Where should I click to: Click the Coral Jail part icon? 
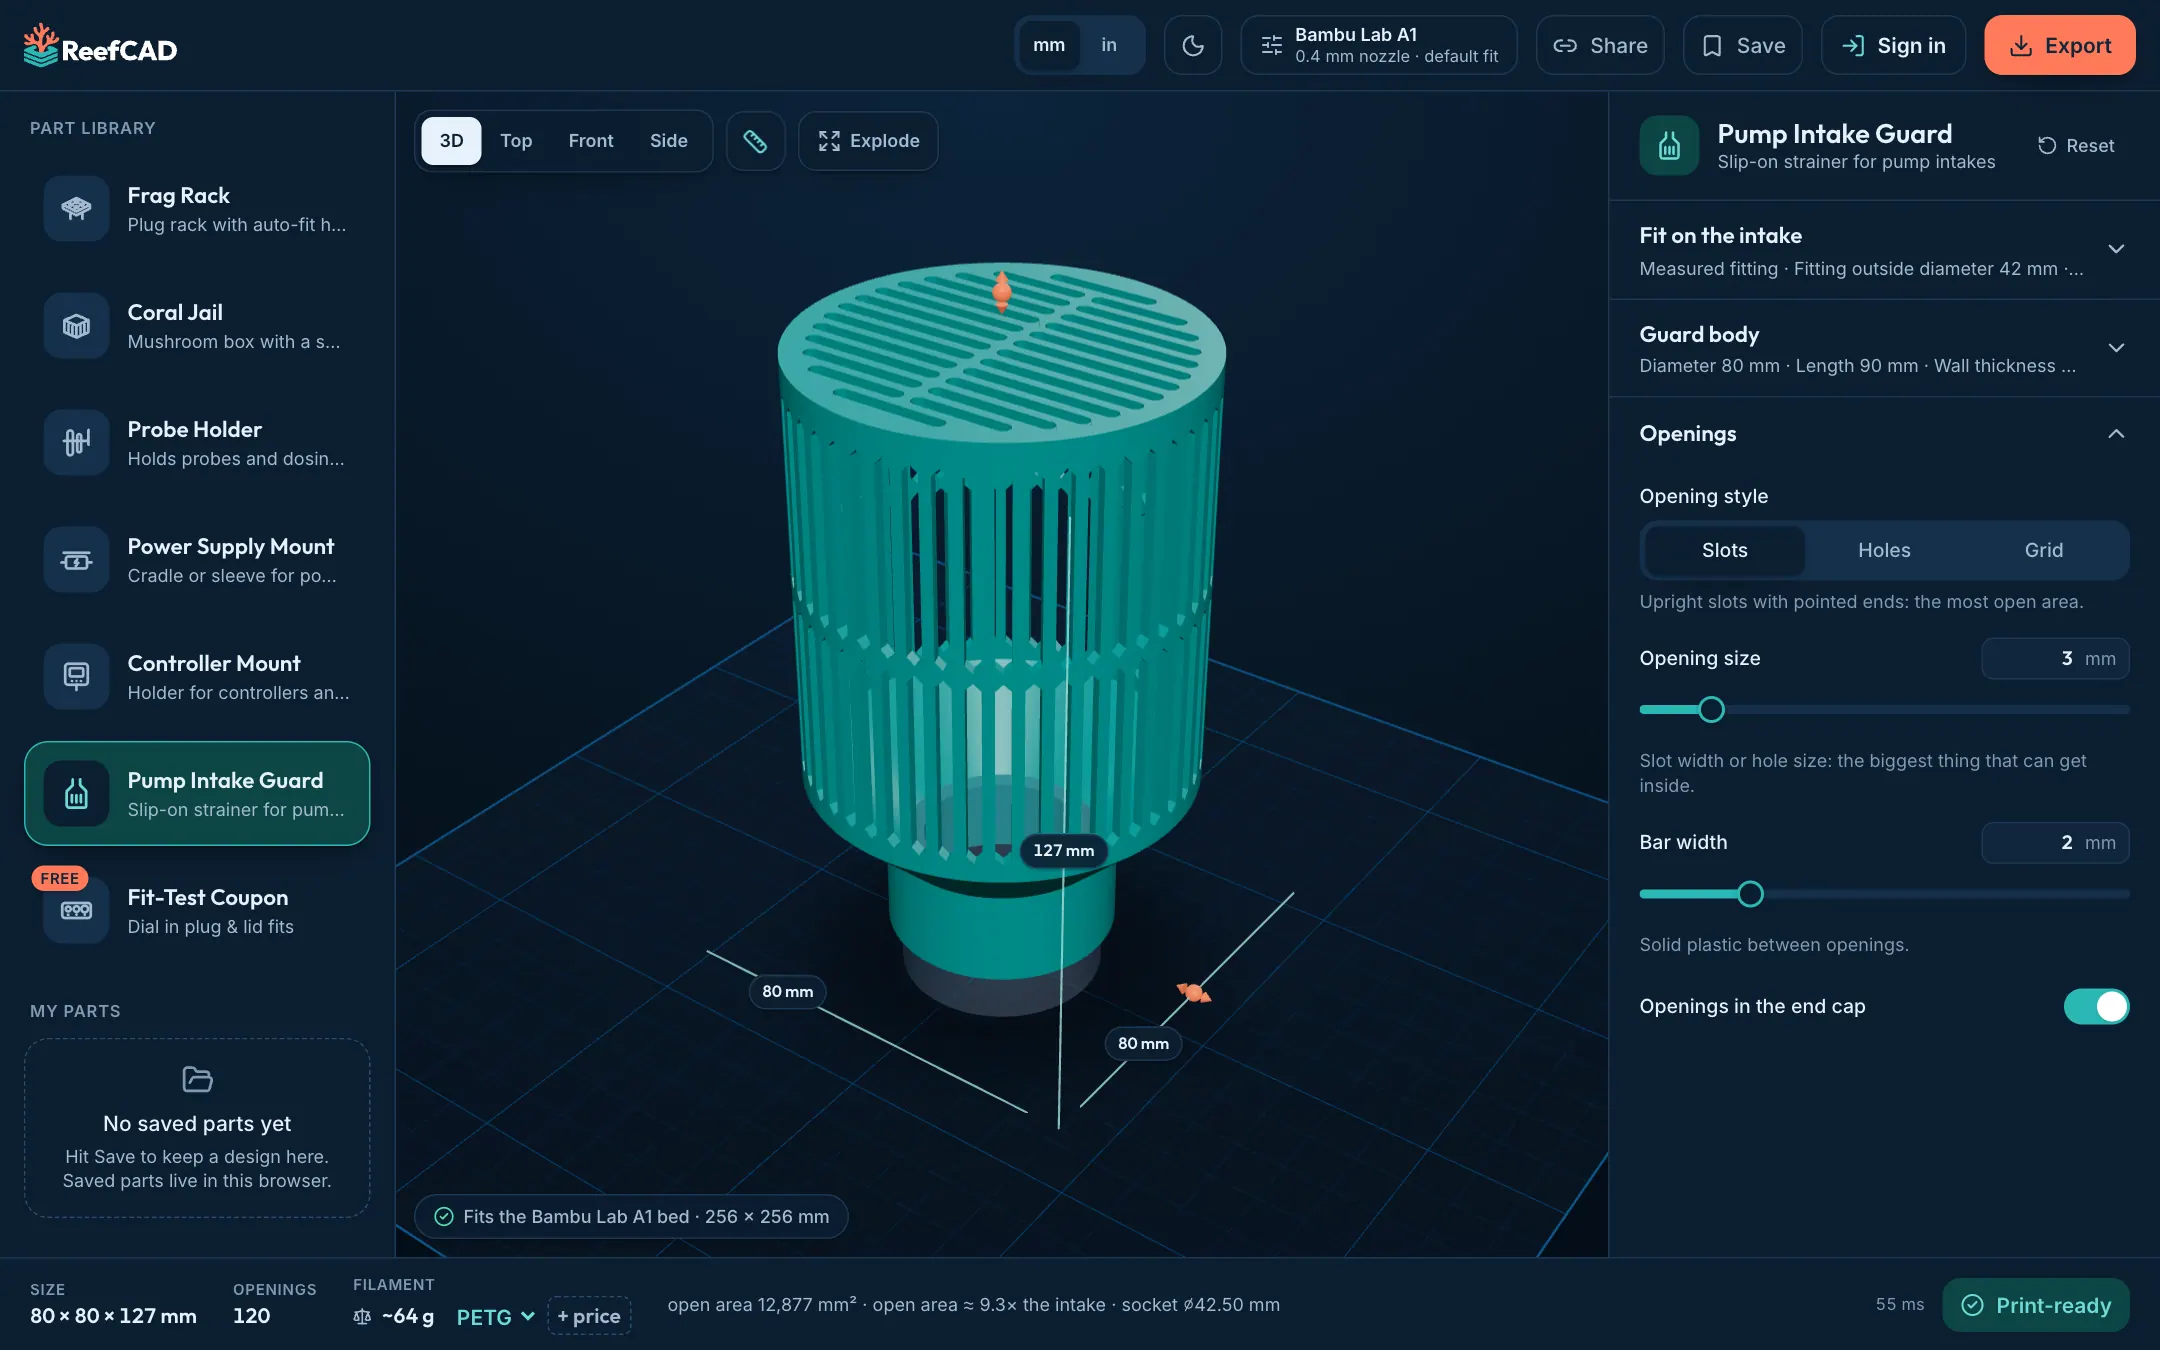[76, 325]
